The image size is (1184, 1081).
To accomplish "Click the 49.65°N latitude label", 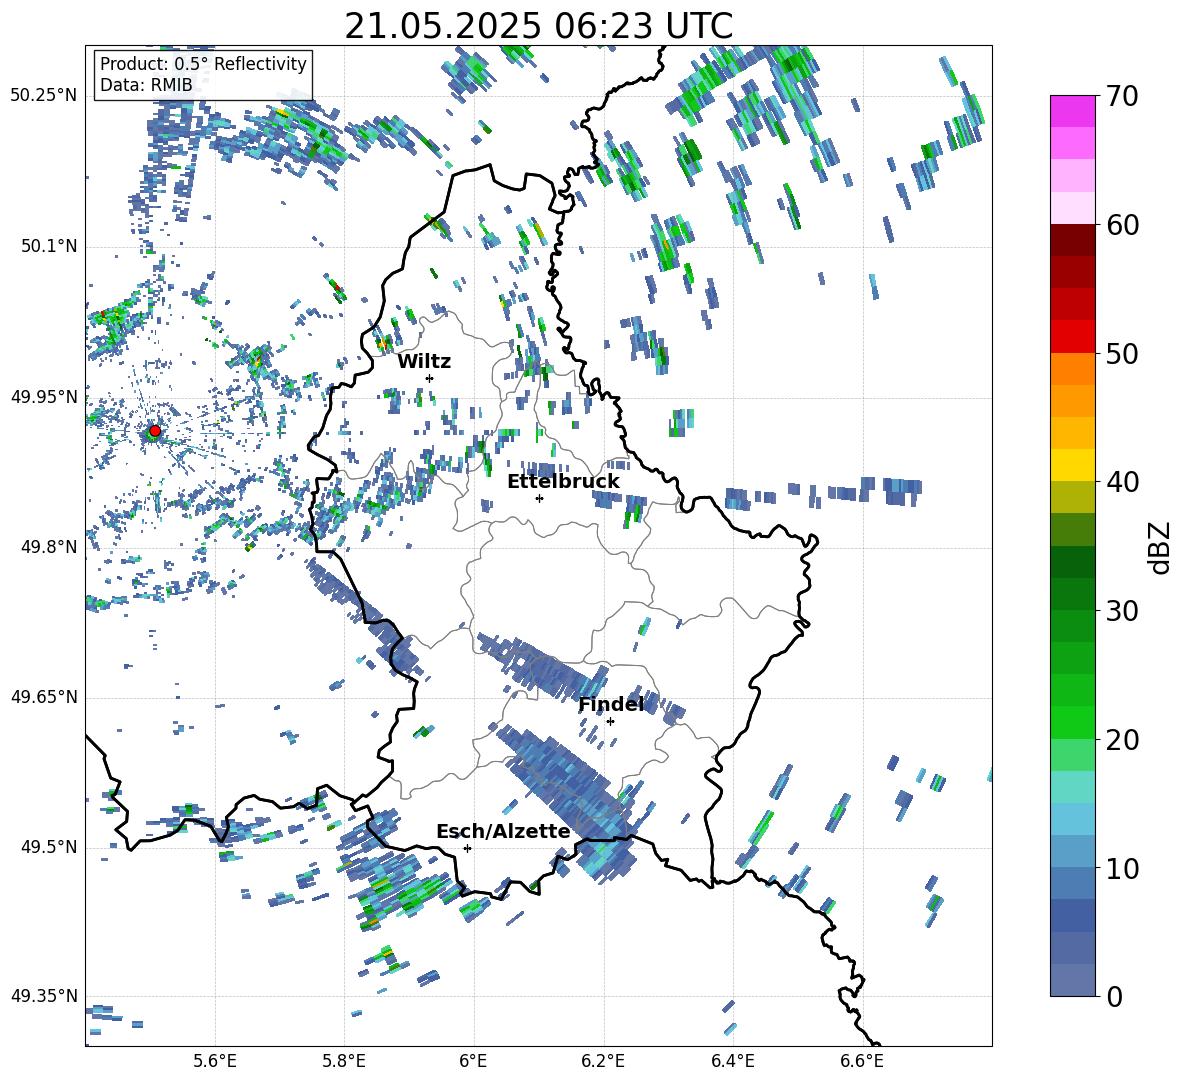I will pos(44,697).
